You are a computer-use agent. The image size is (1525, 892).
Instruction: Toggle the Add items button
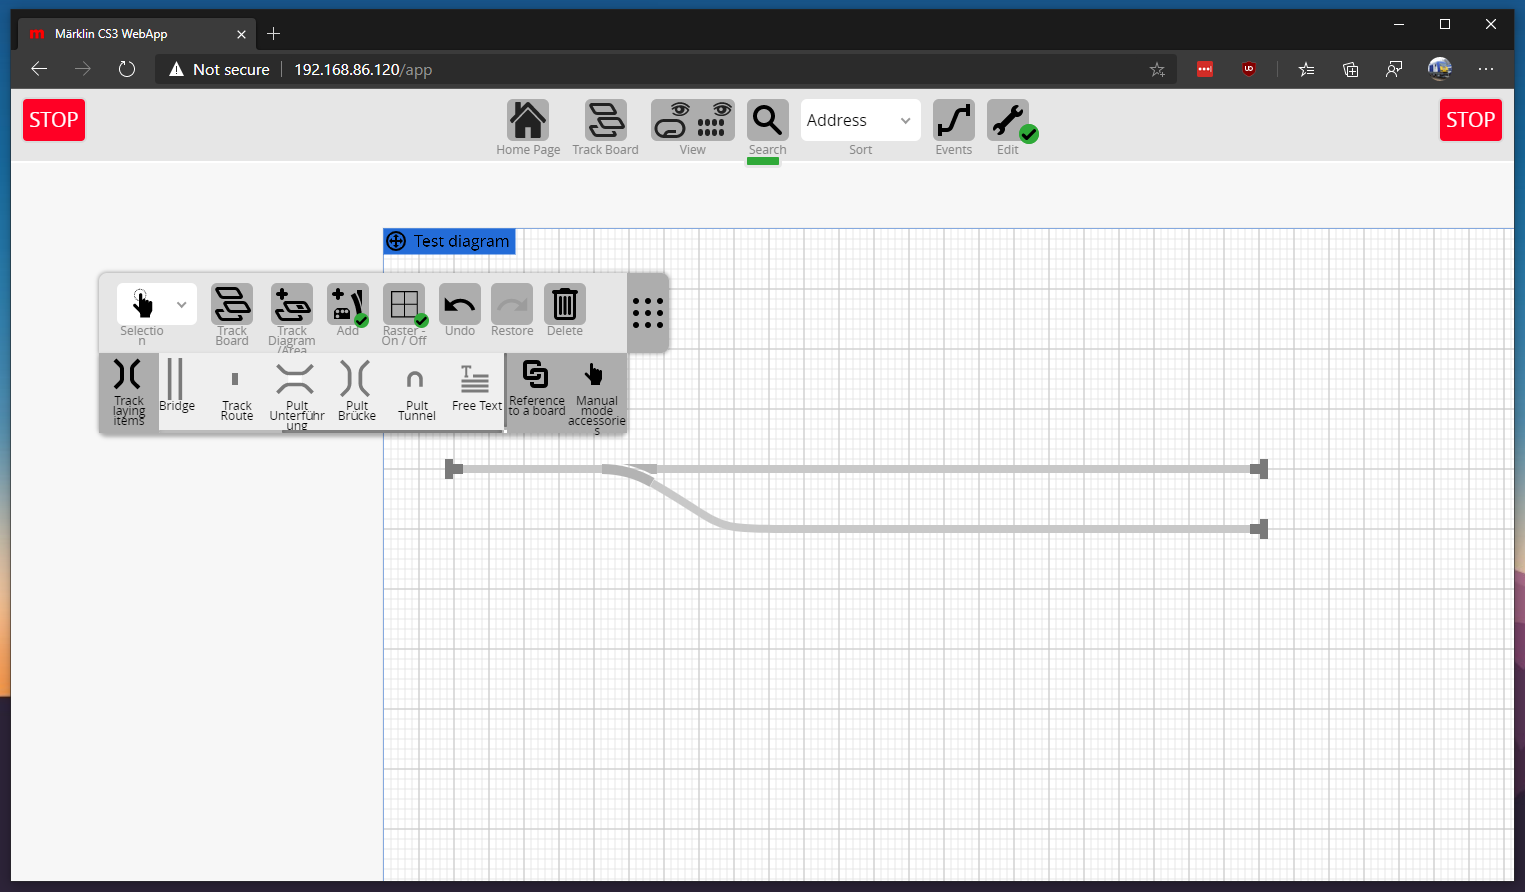tap(348, 304)
